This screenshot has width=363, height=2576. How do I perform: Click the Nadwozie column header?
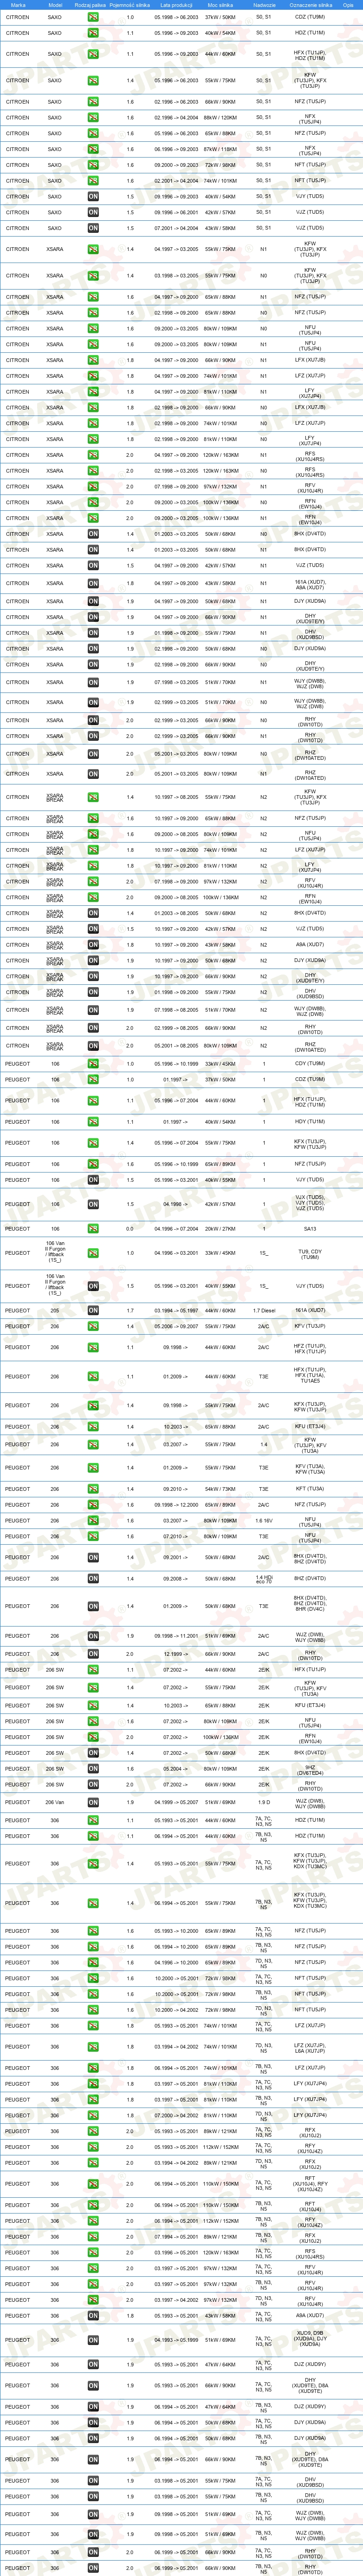tap(264, 4)
